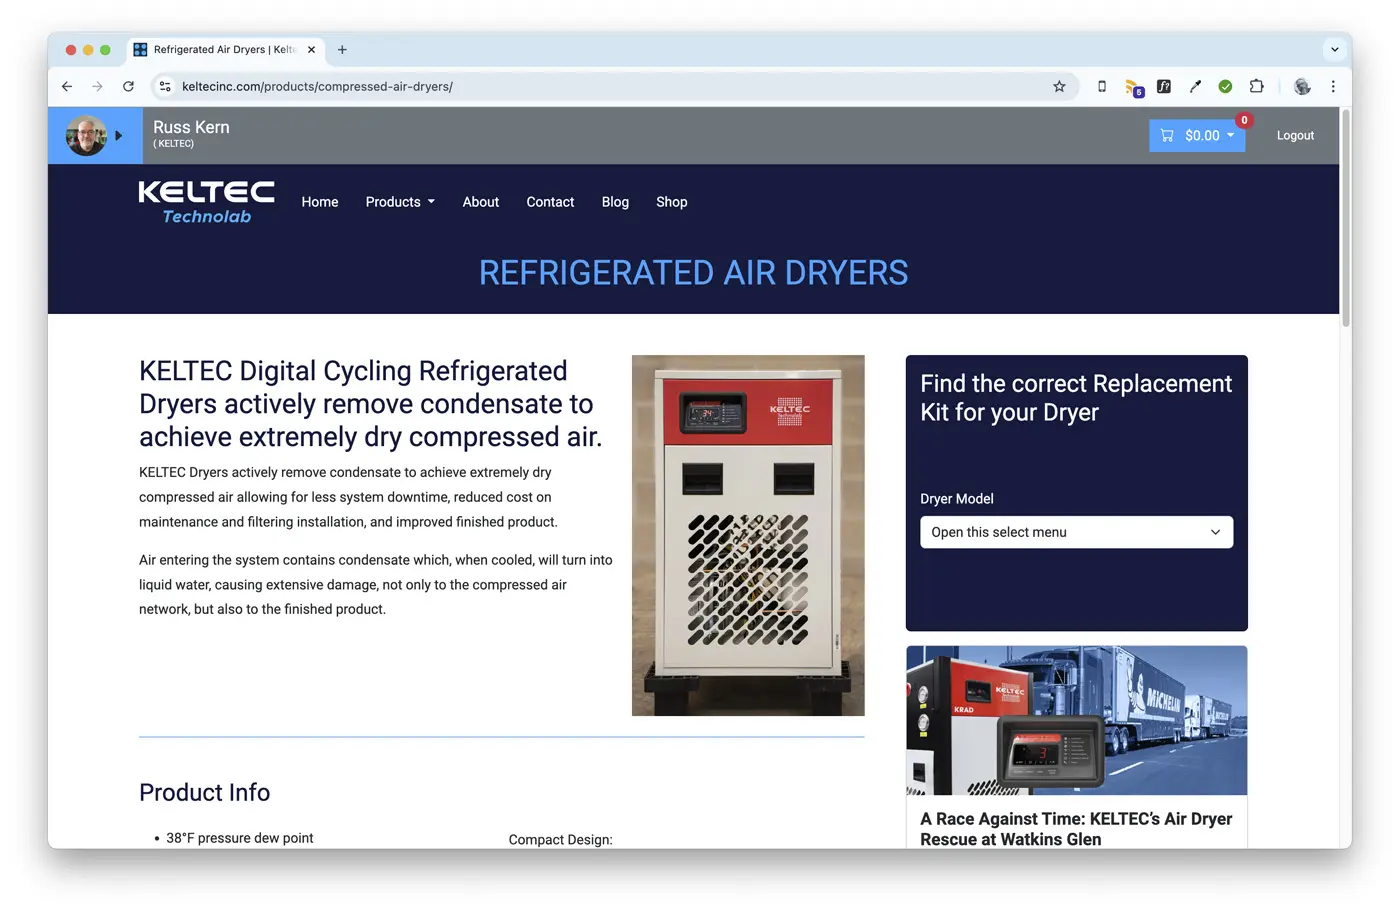Click the refrigerated dryer product photo
1400x912 pixels.
[748, 535]
